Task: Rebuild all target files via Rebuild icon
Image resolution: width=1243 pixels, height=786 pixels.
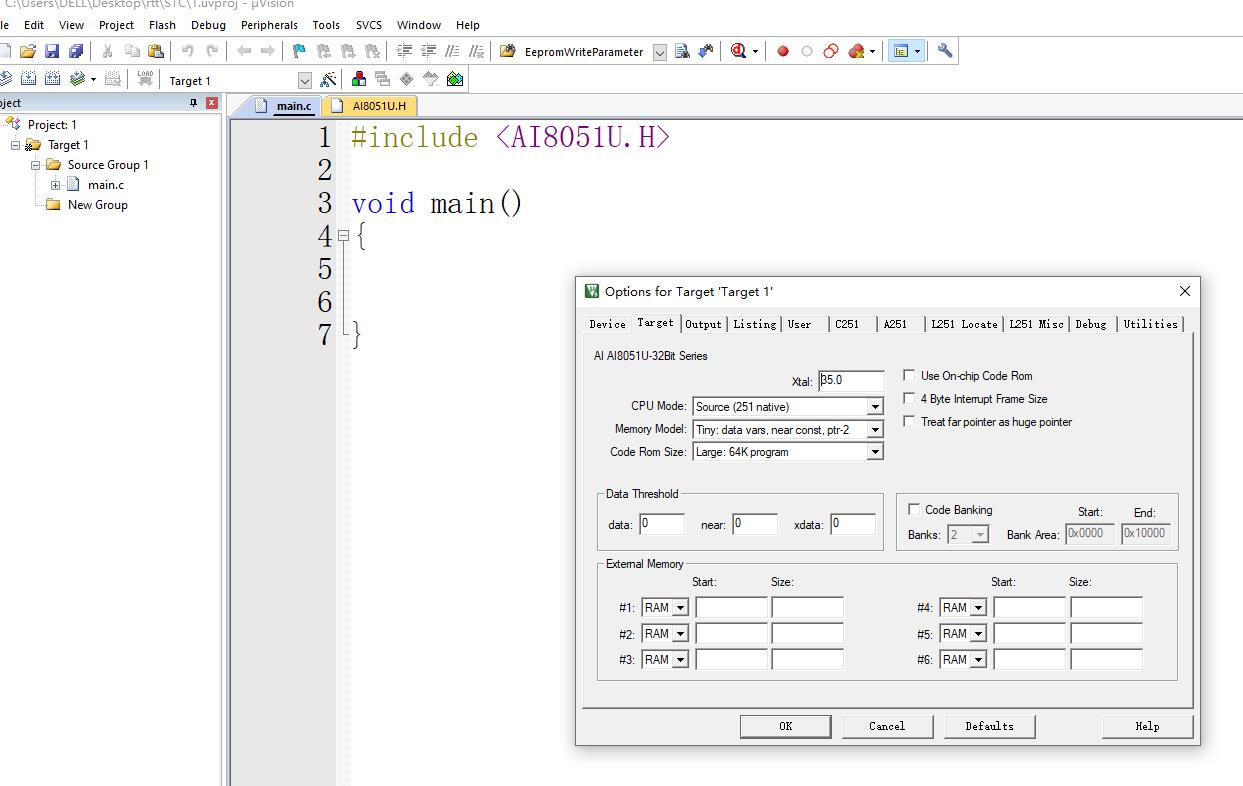Action: point(52,79)
